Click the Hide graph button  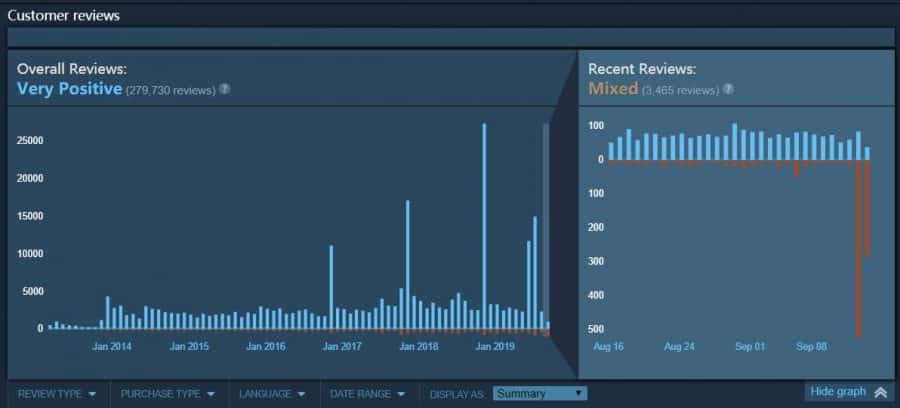[849, 392]
